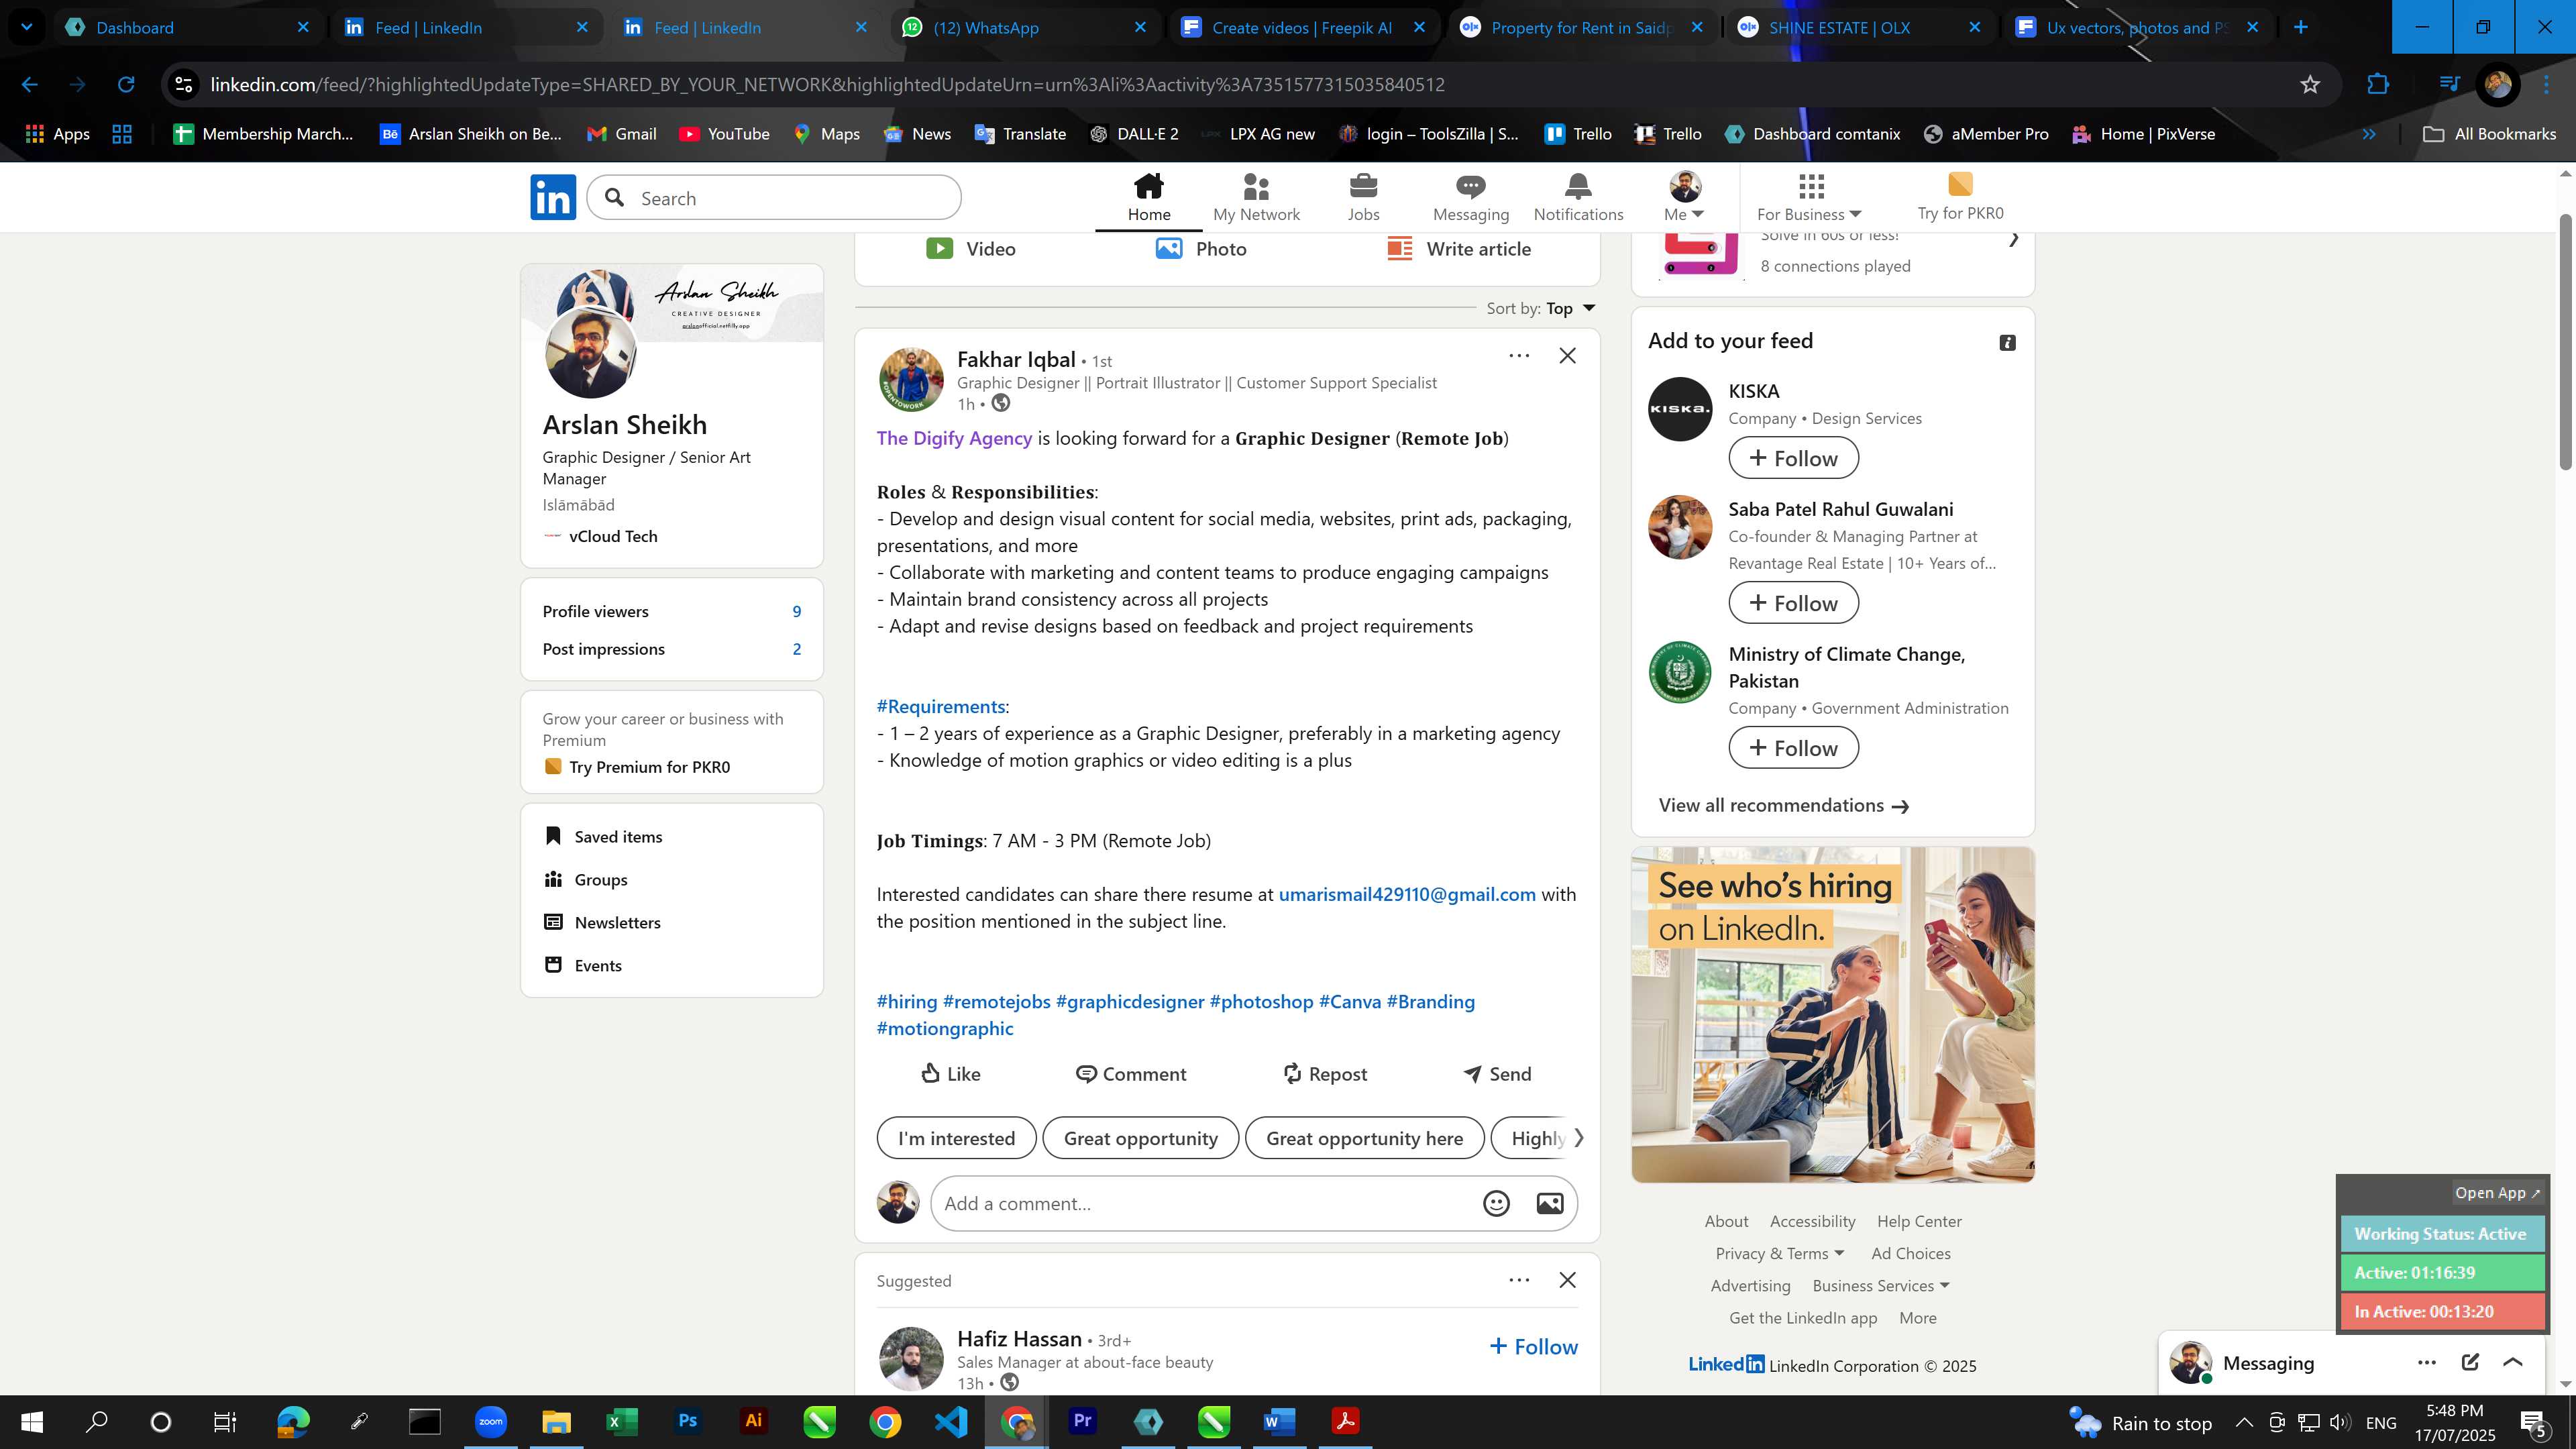Click info icon beside Add to your feed
2576x1449 pixels.
(x=2006, y=343)
